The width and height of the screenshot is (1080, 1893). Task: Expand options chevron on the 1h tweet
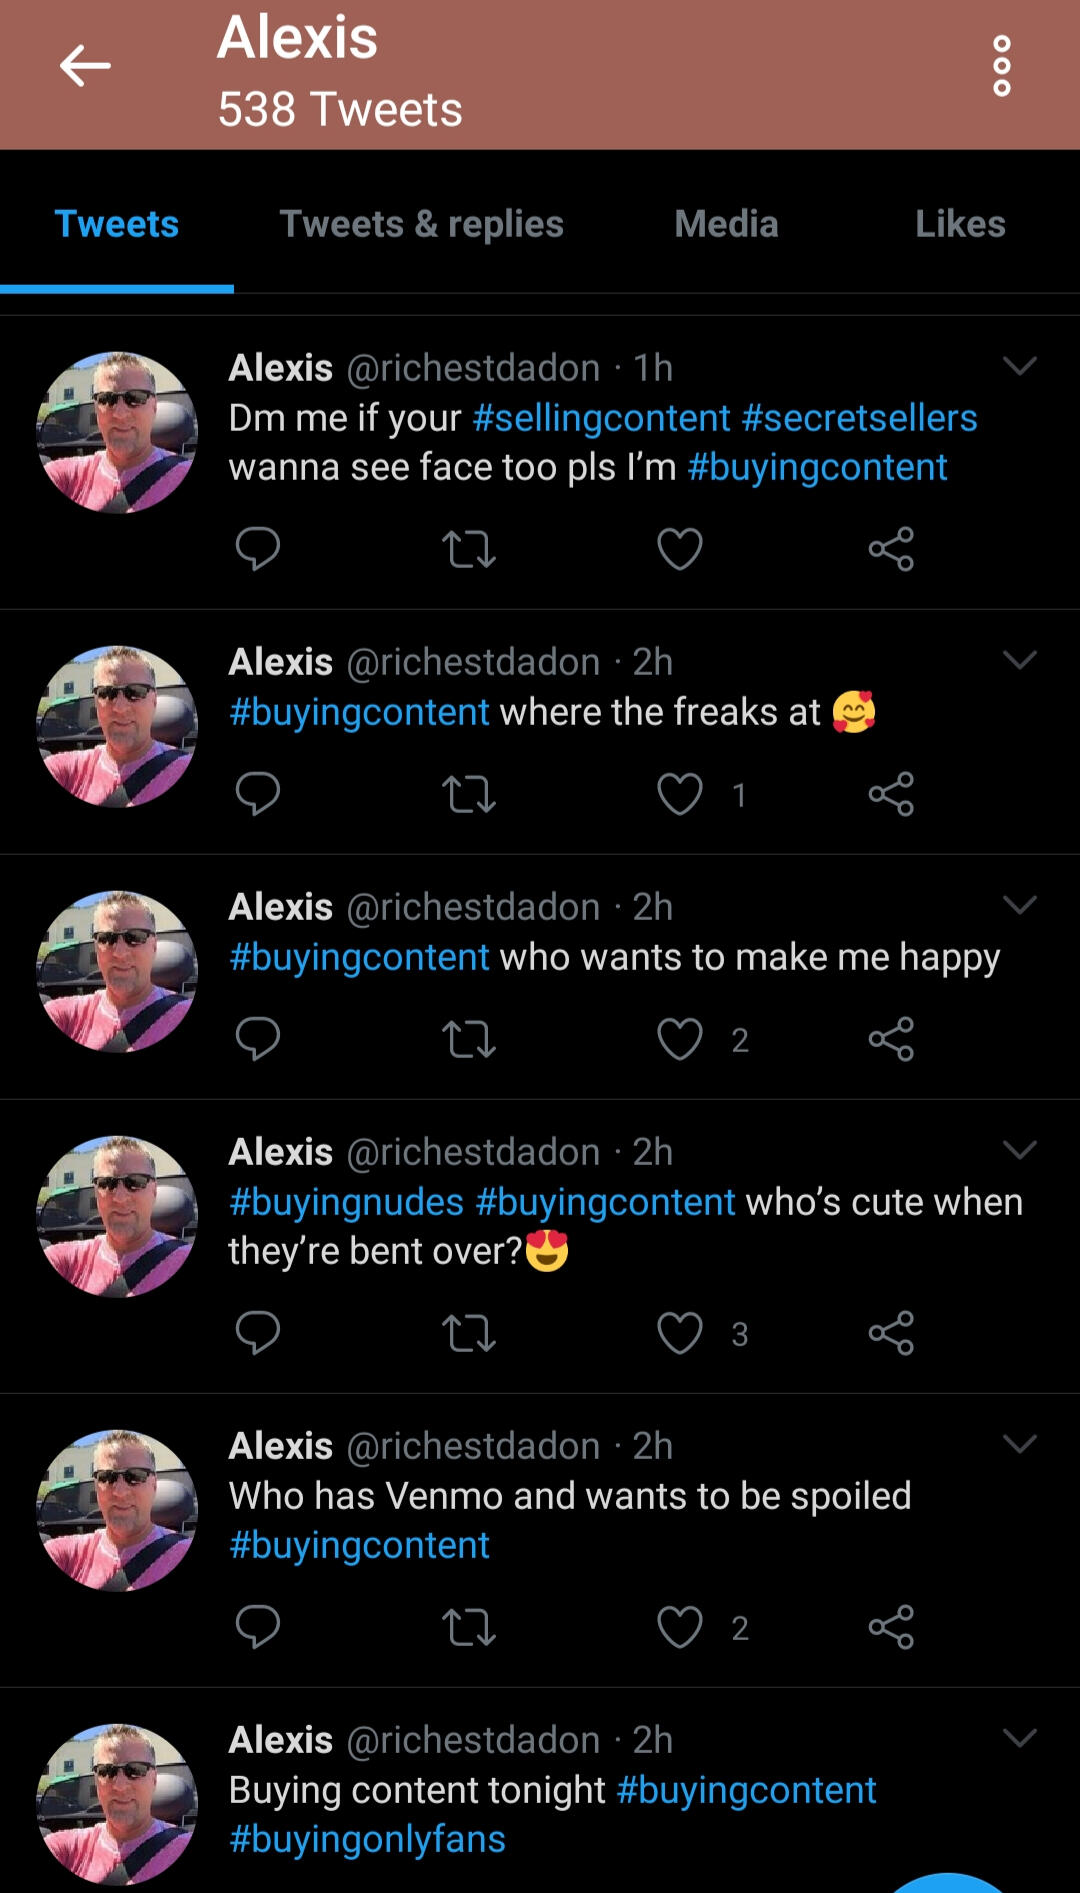(x=1019, y=367)
